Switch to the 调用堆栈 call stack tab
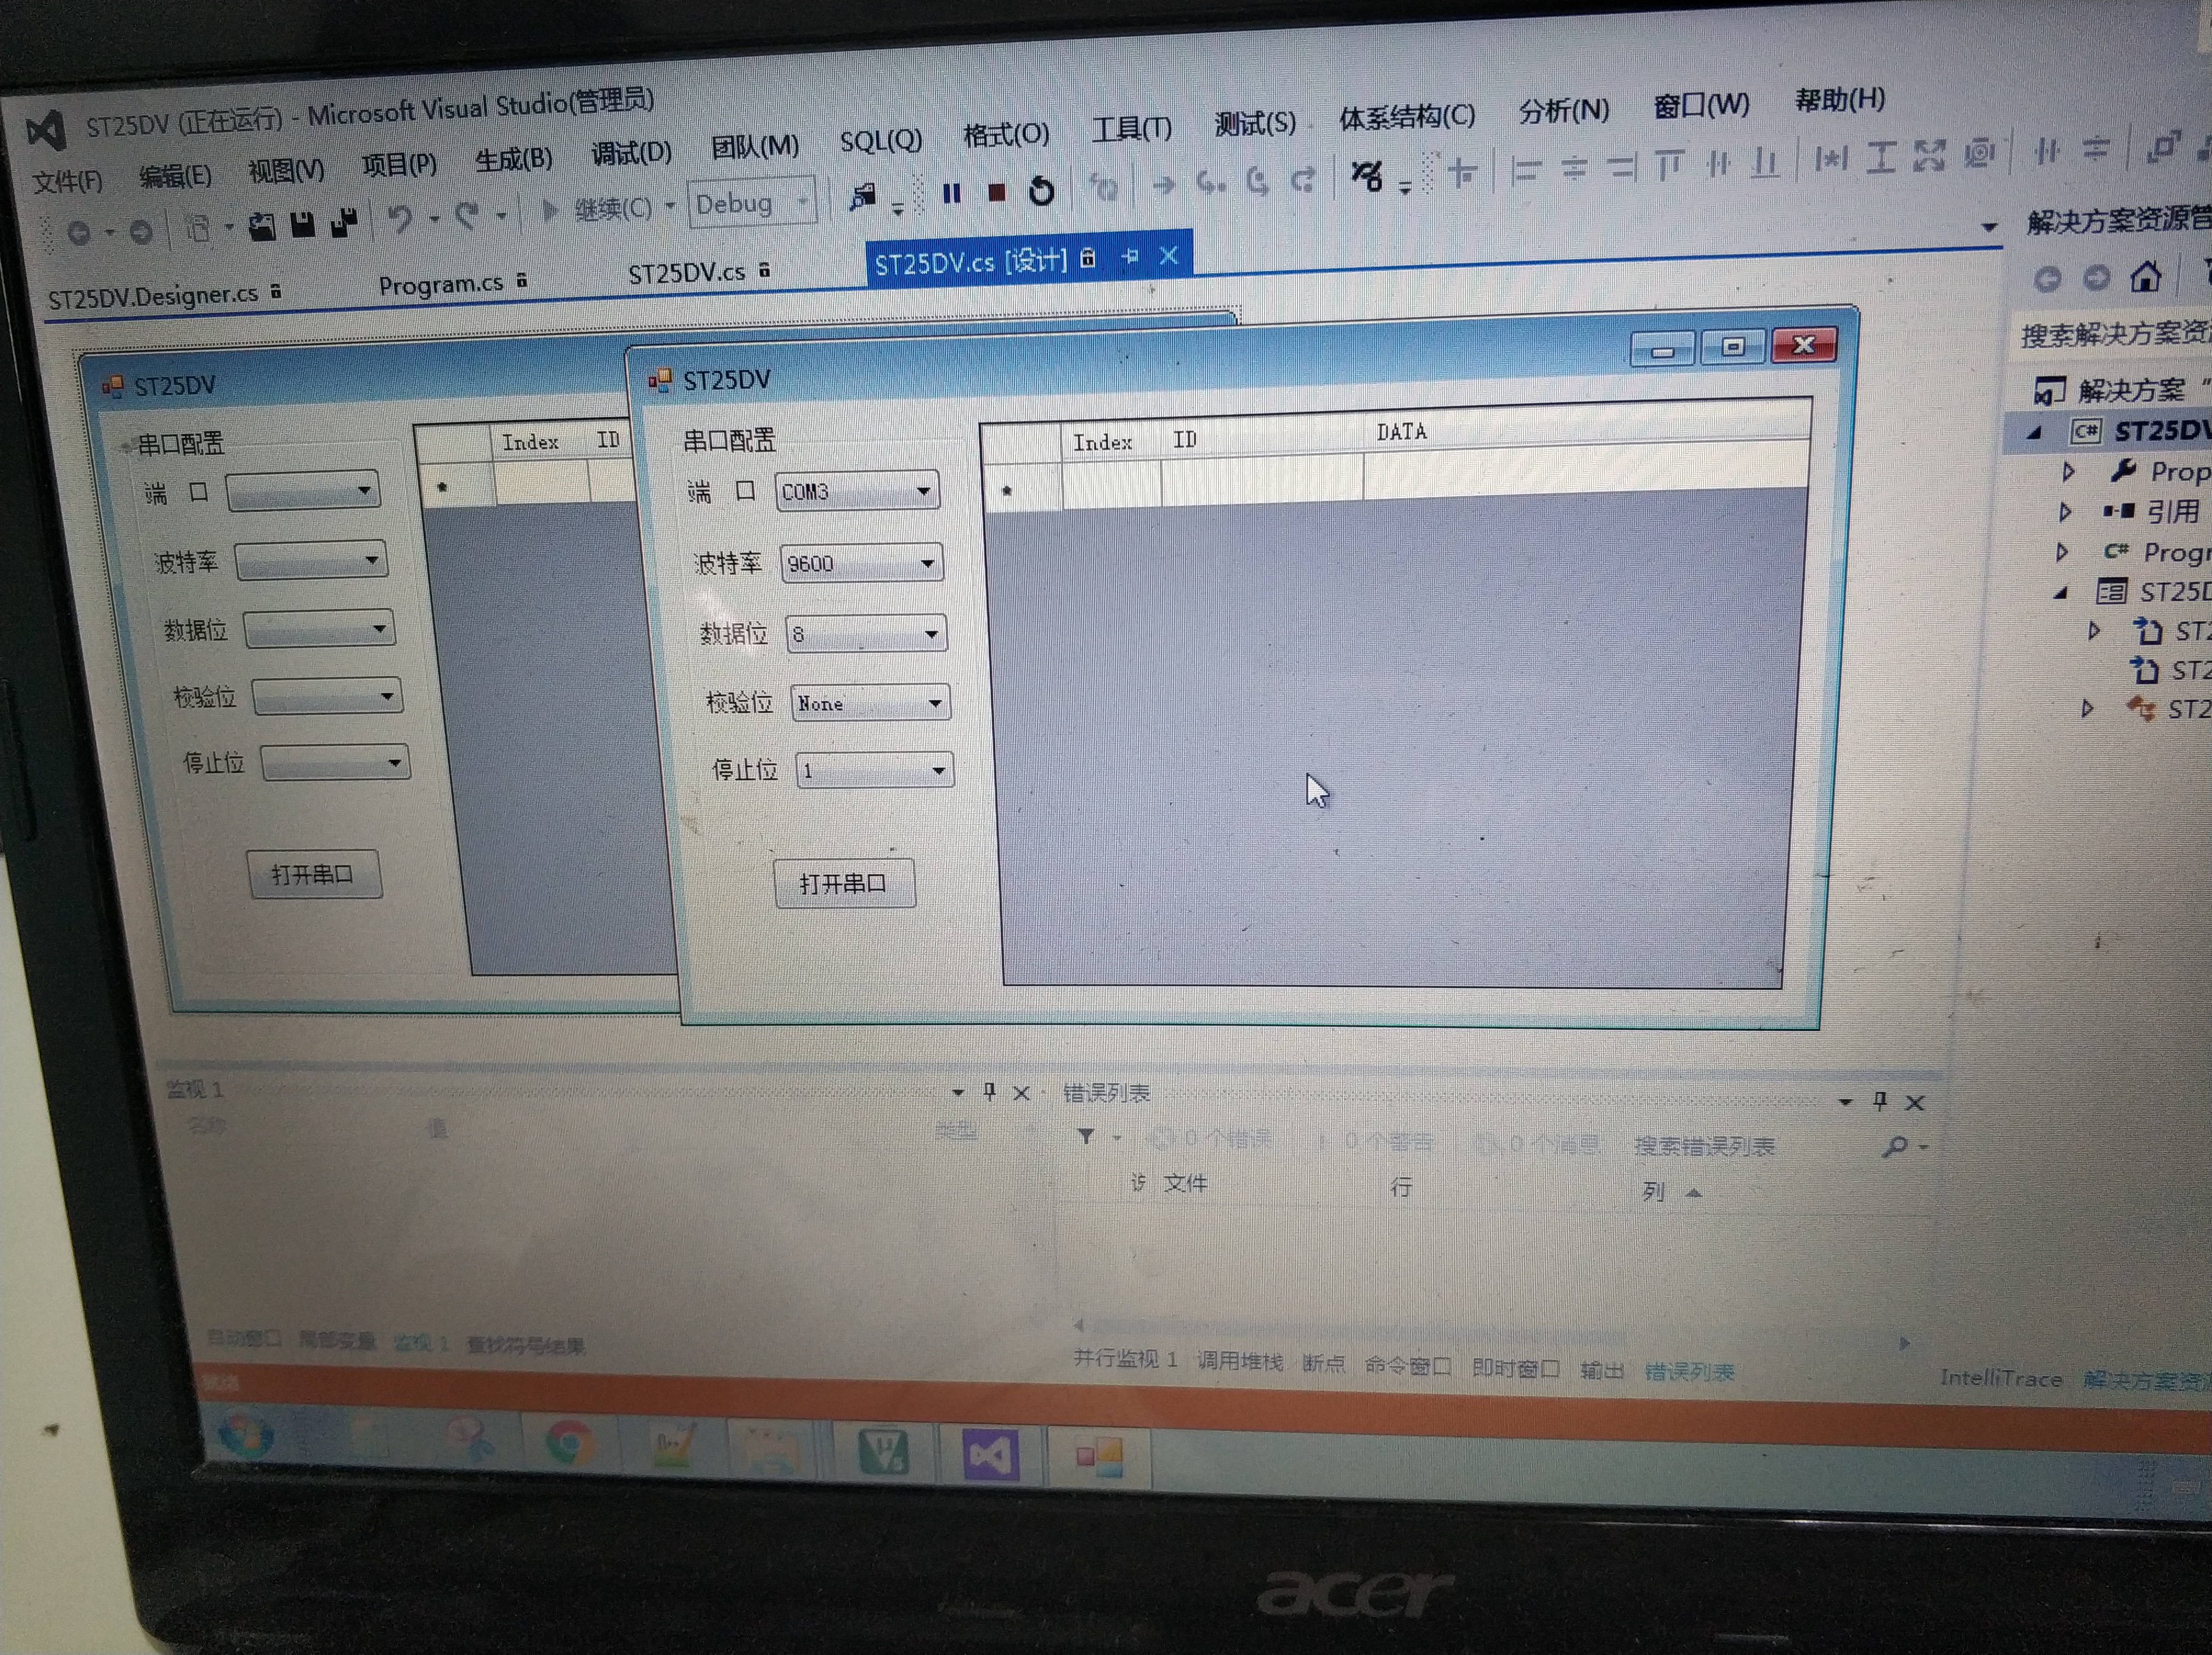 pos(1239,1361)
